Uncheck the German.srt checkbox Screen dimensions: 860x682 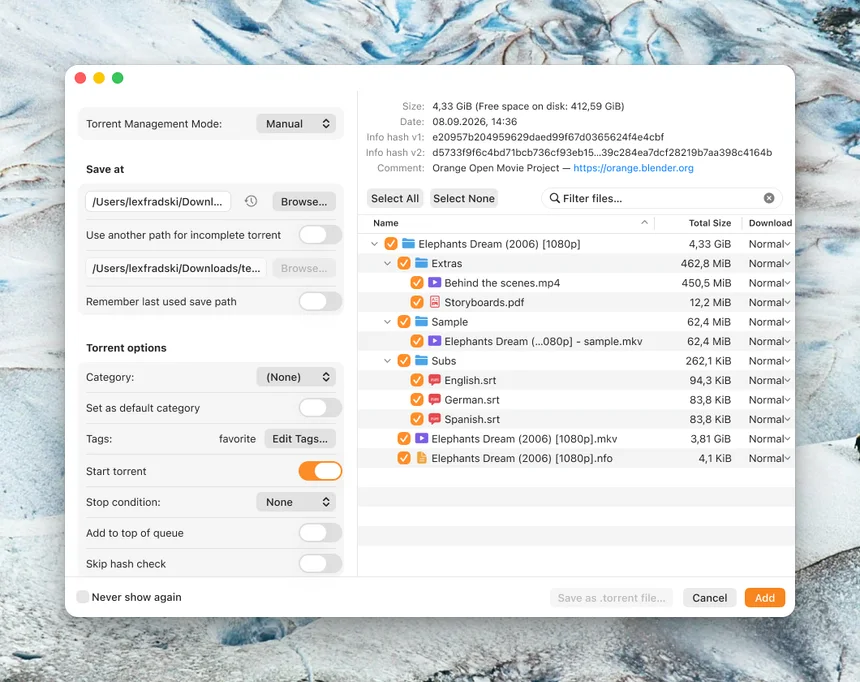click(417, 399)
